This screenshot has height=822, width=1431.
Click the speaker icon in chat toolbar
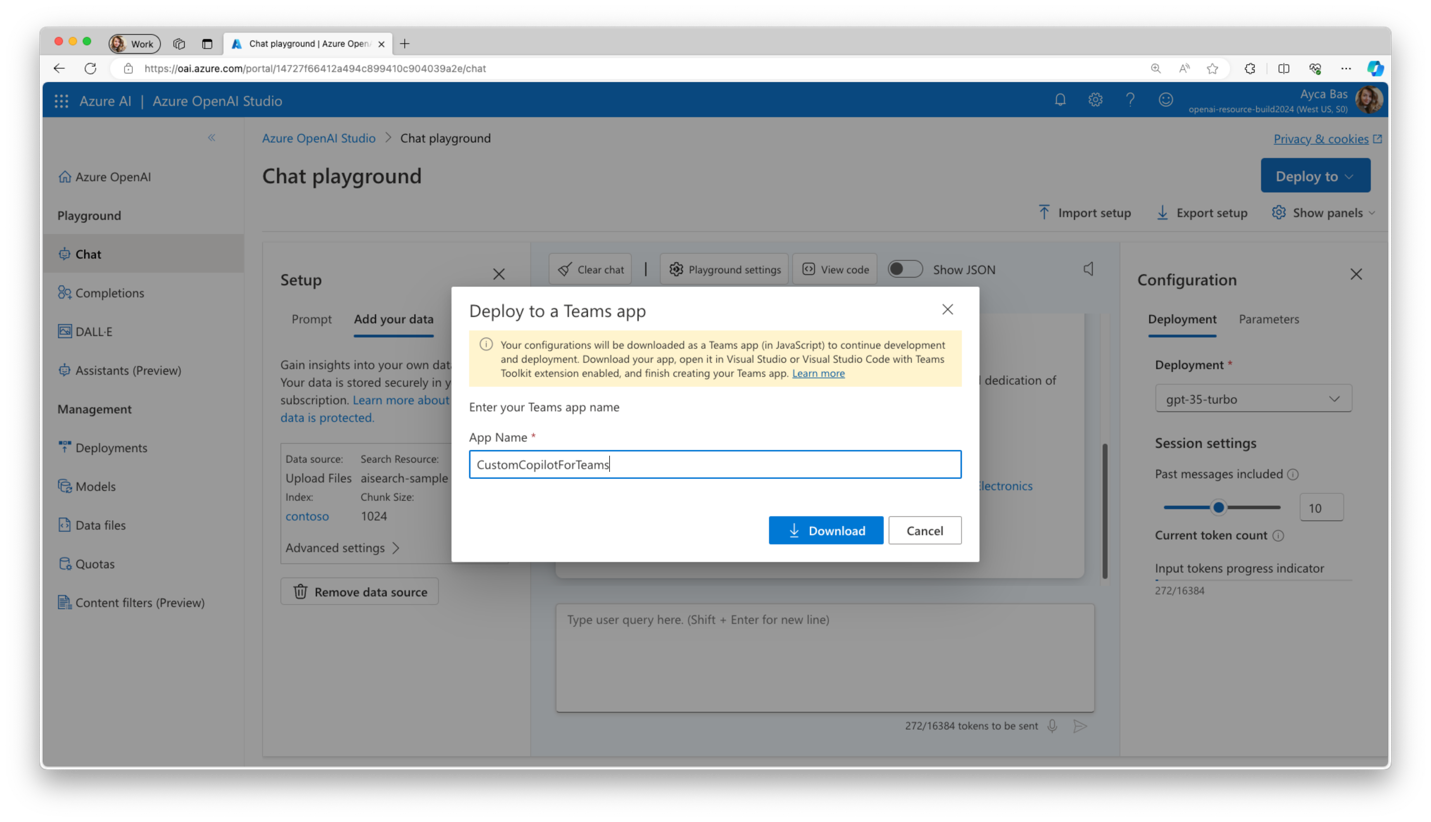[x=1088, y=269]
